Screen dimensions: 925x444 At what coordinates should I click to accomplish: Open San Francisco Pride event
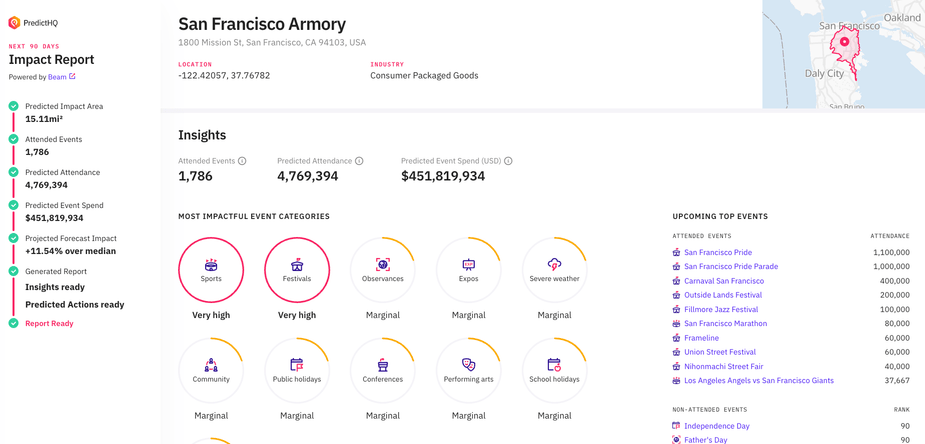pos(718,252)
